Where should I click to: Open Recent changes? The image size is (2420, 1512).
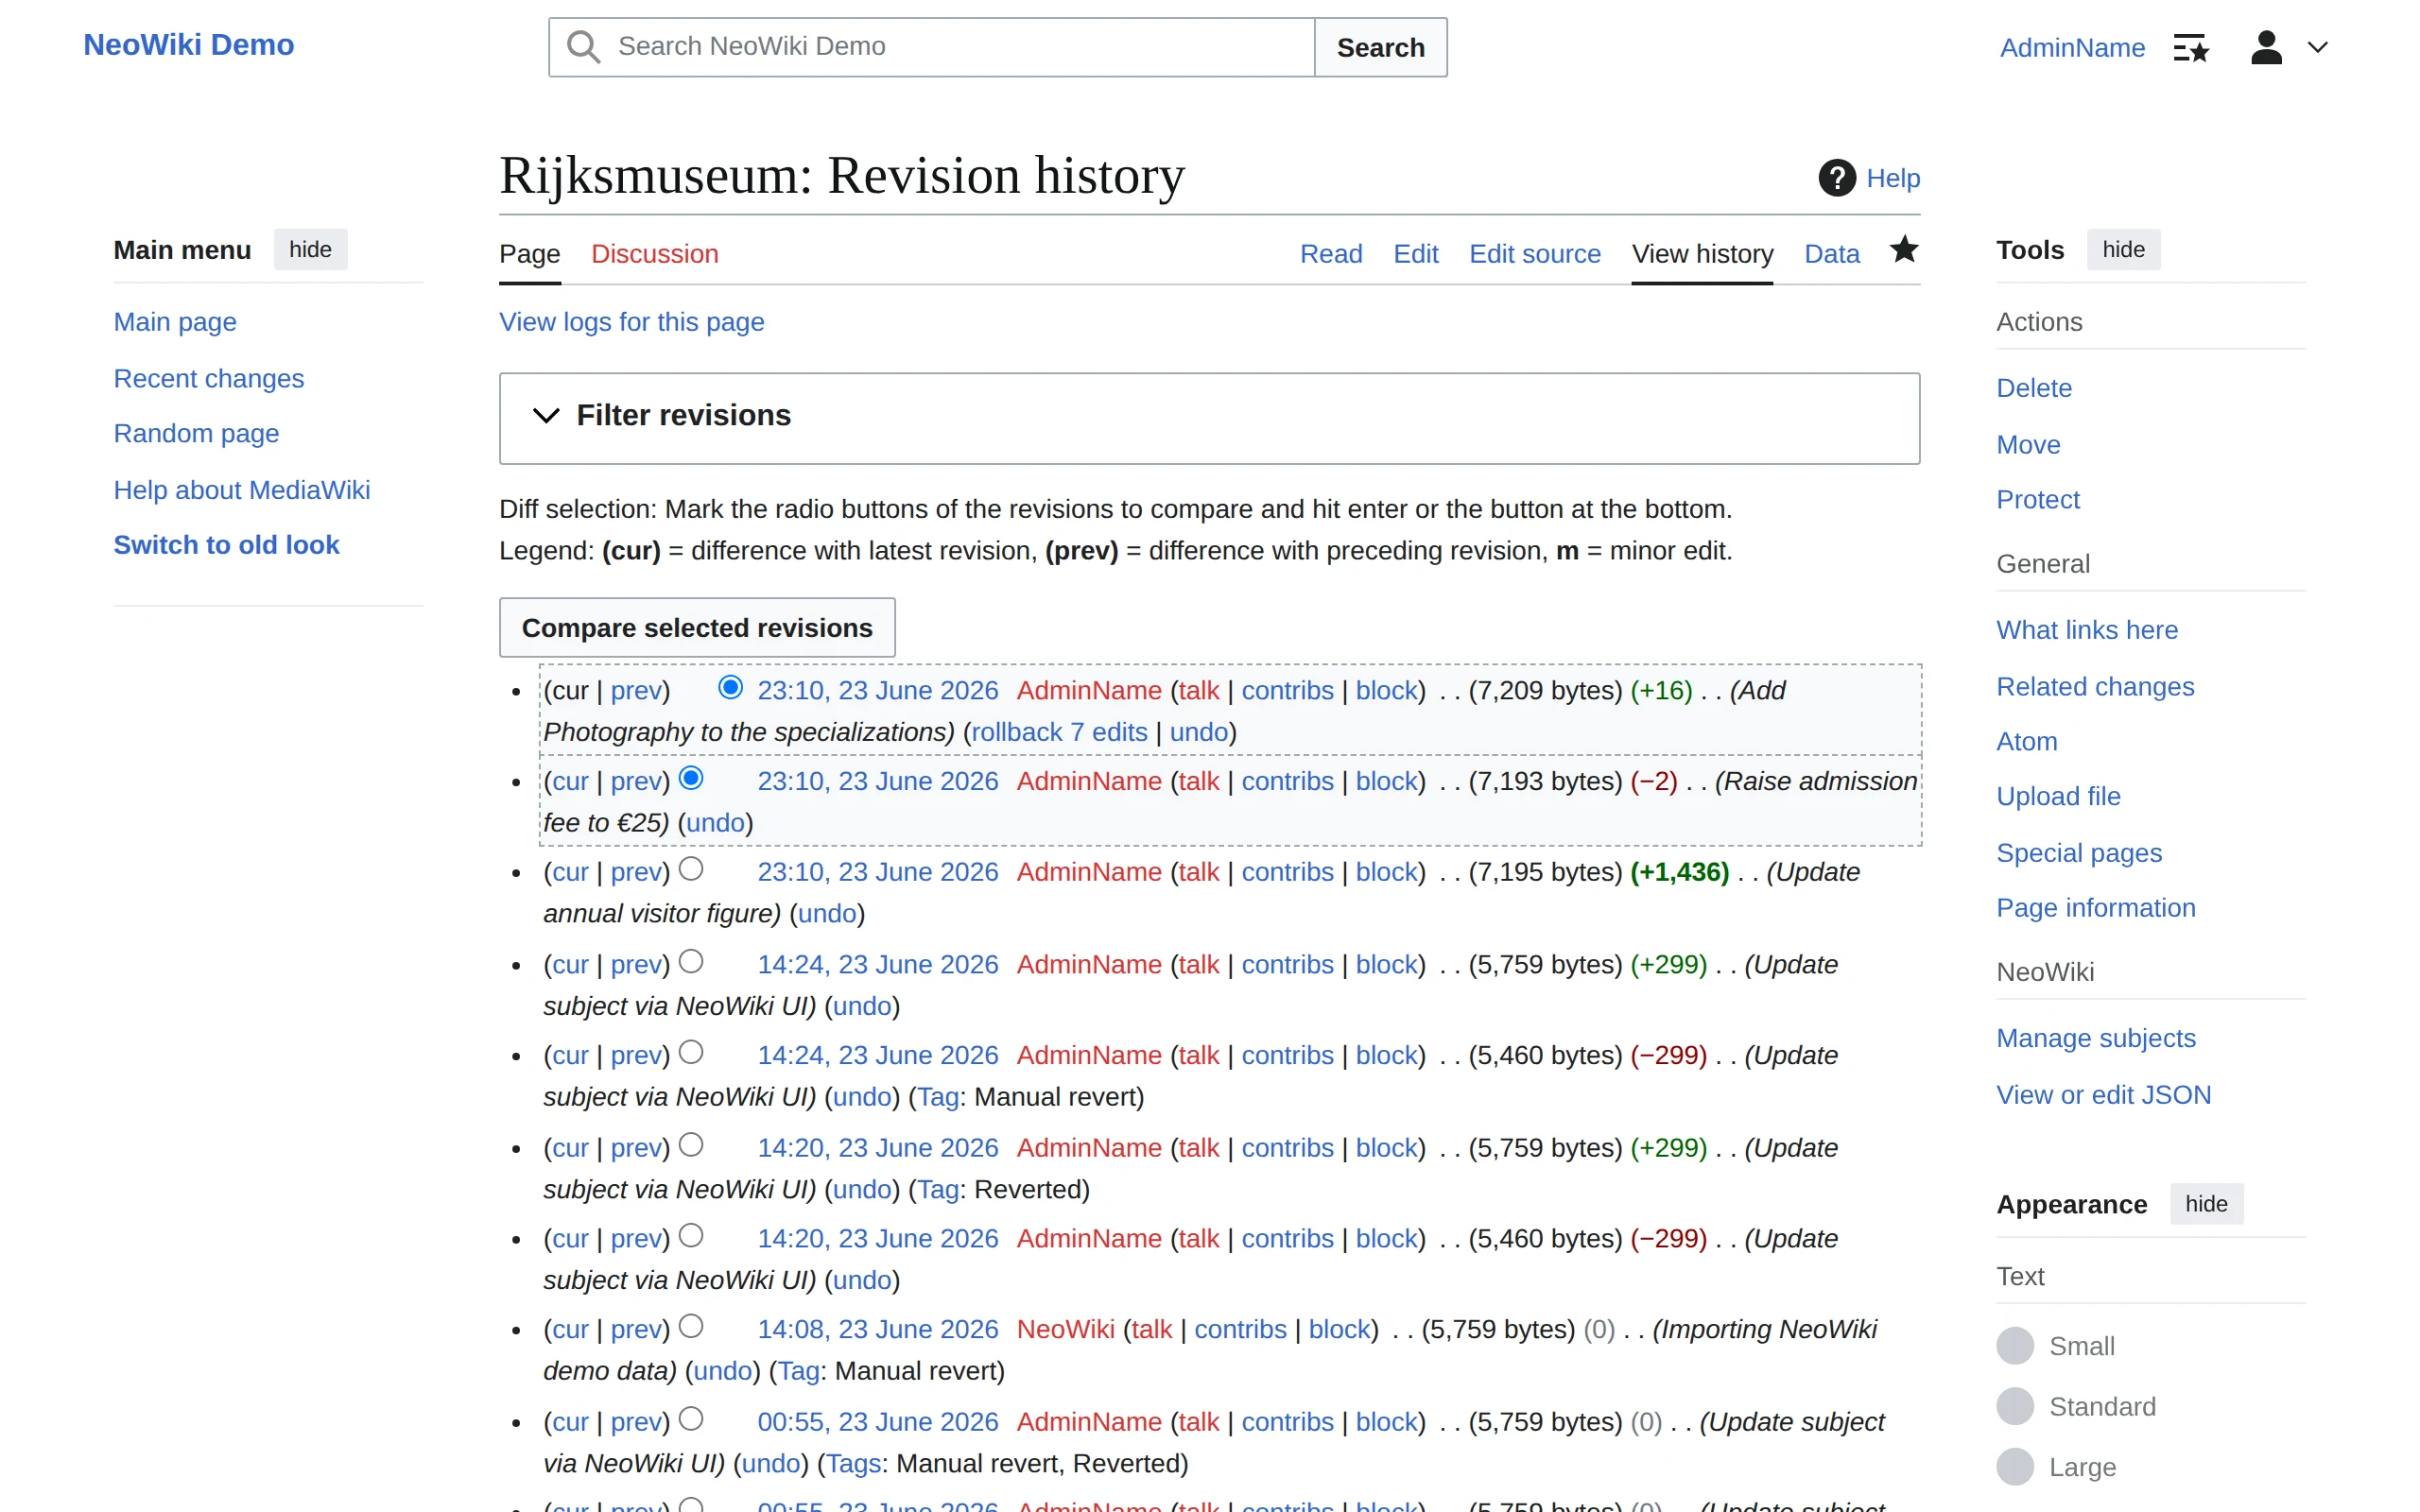(209, 379)
